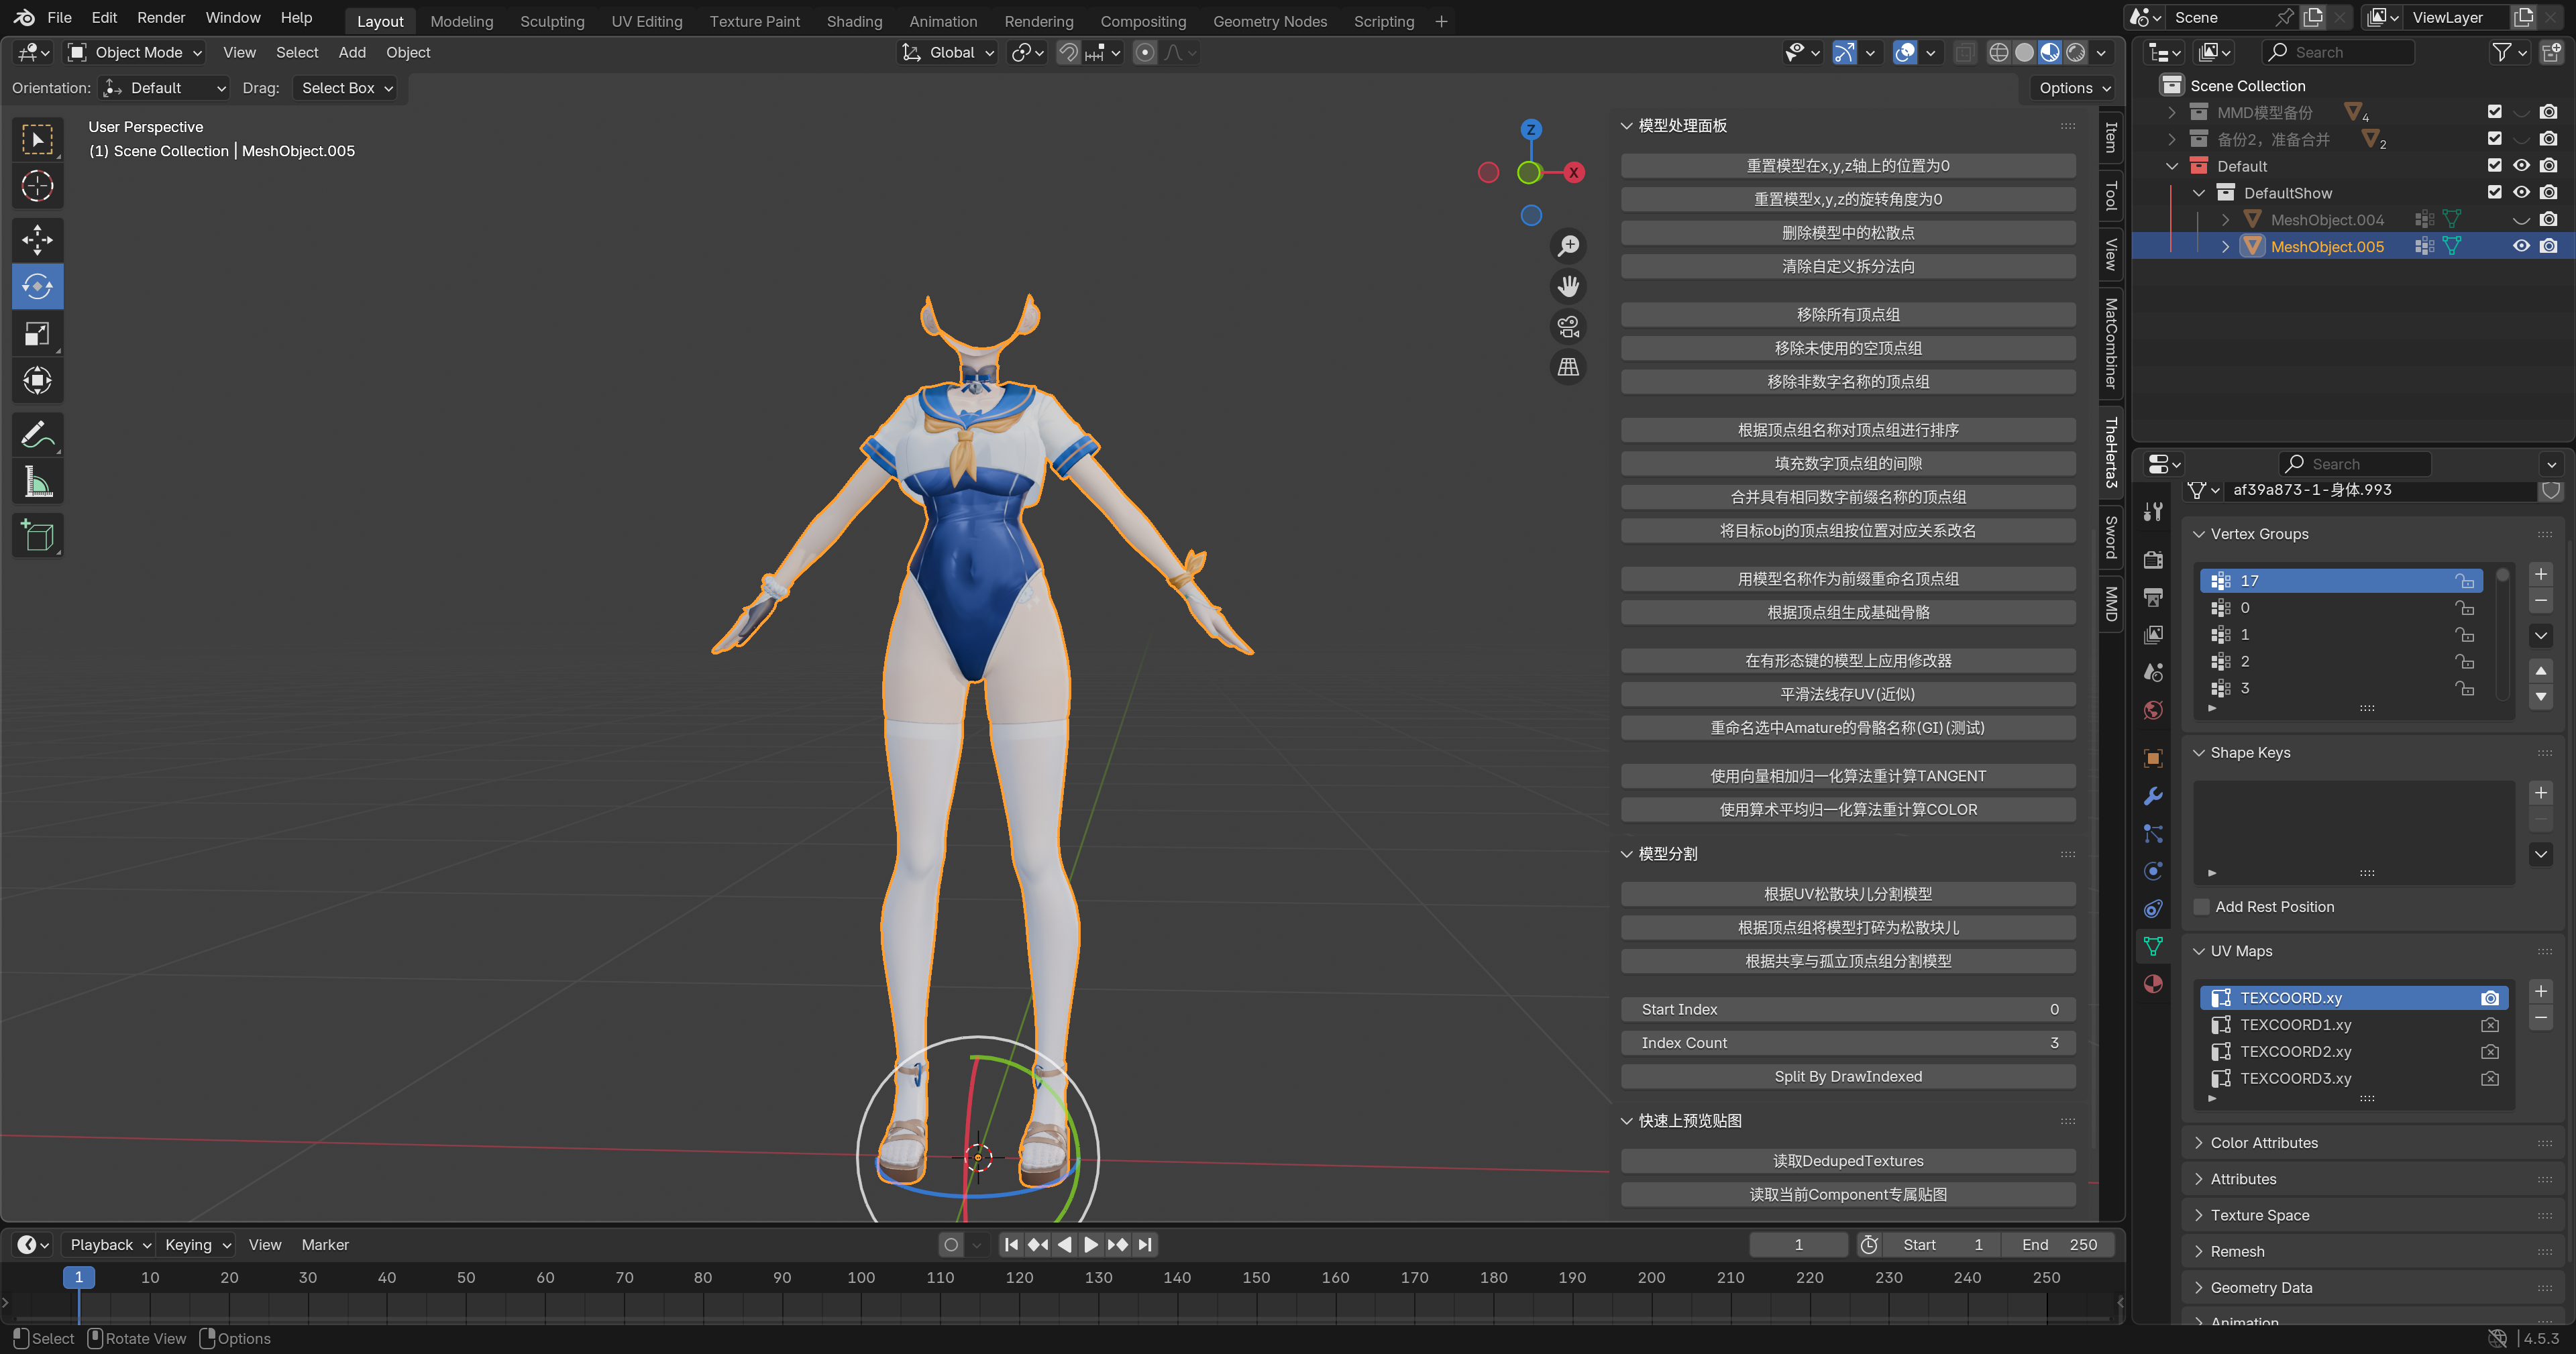This screenshot has height=1354, width=2576.
Task: Expand MeshObject.004 in the outliner
Action: click(2225, 220)
